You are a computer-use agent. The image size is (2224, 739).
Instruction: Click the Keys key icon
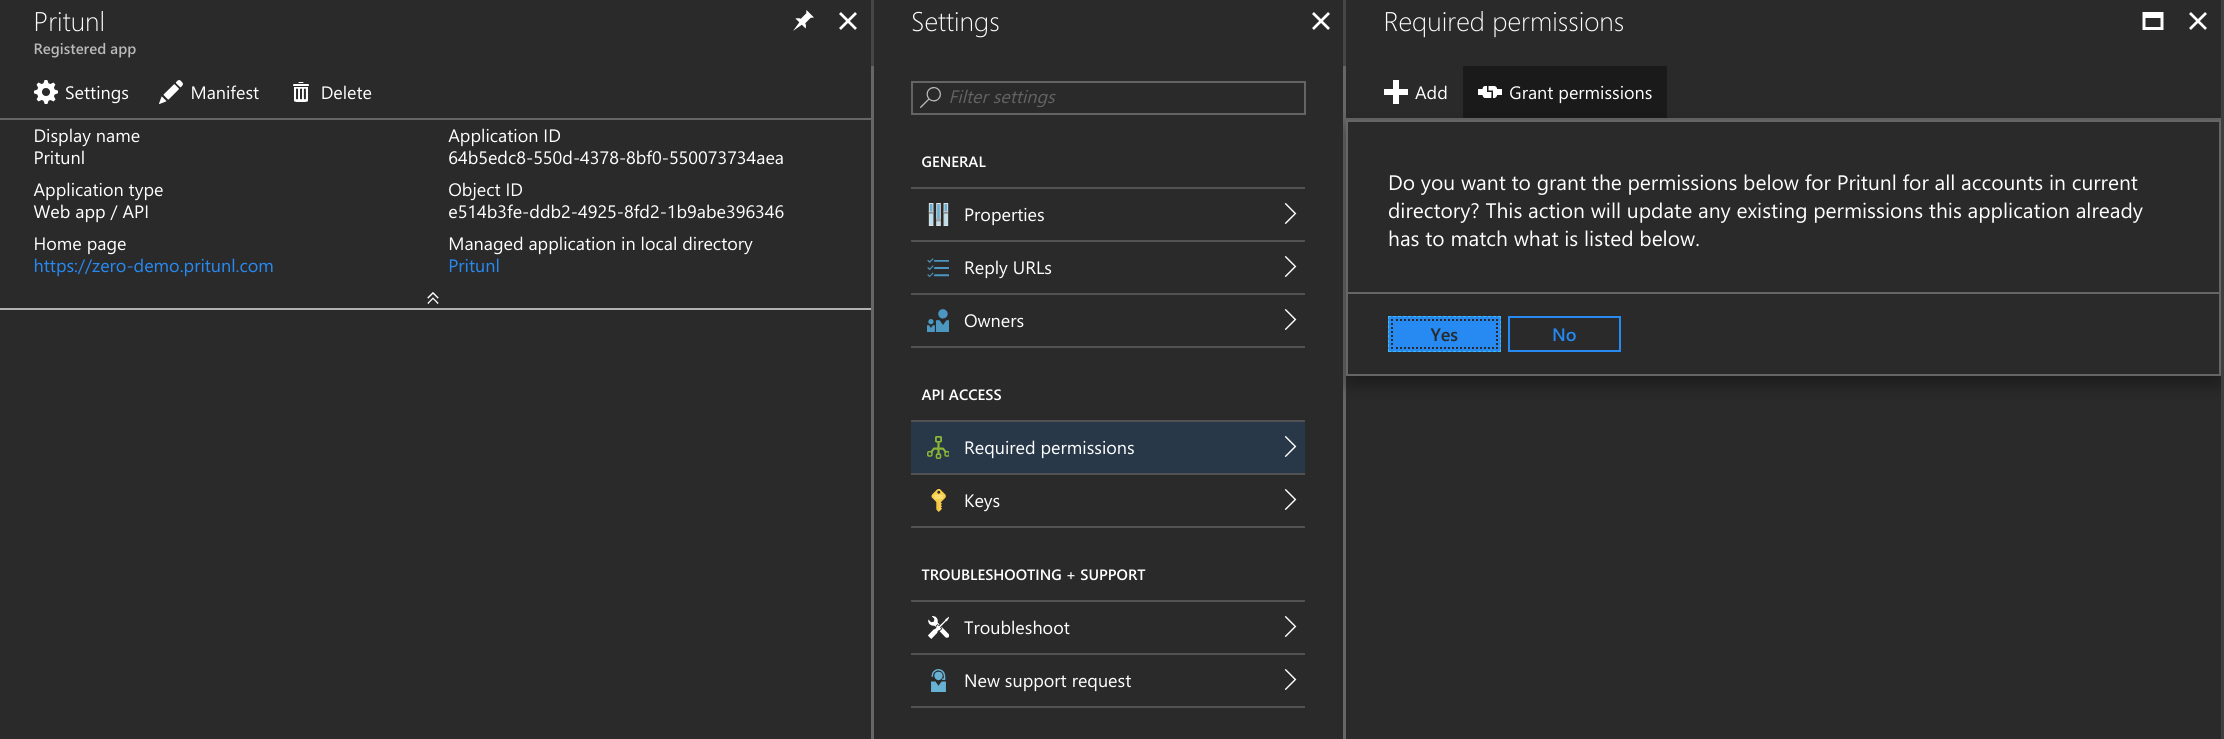(938, 500)
